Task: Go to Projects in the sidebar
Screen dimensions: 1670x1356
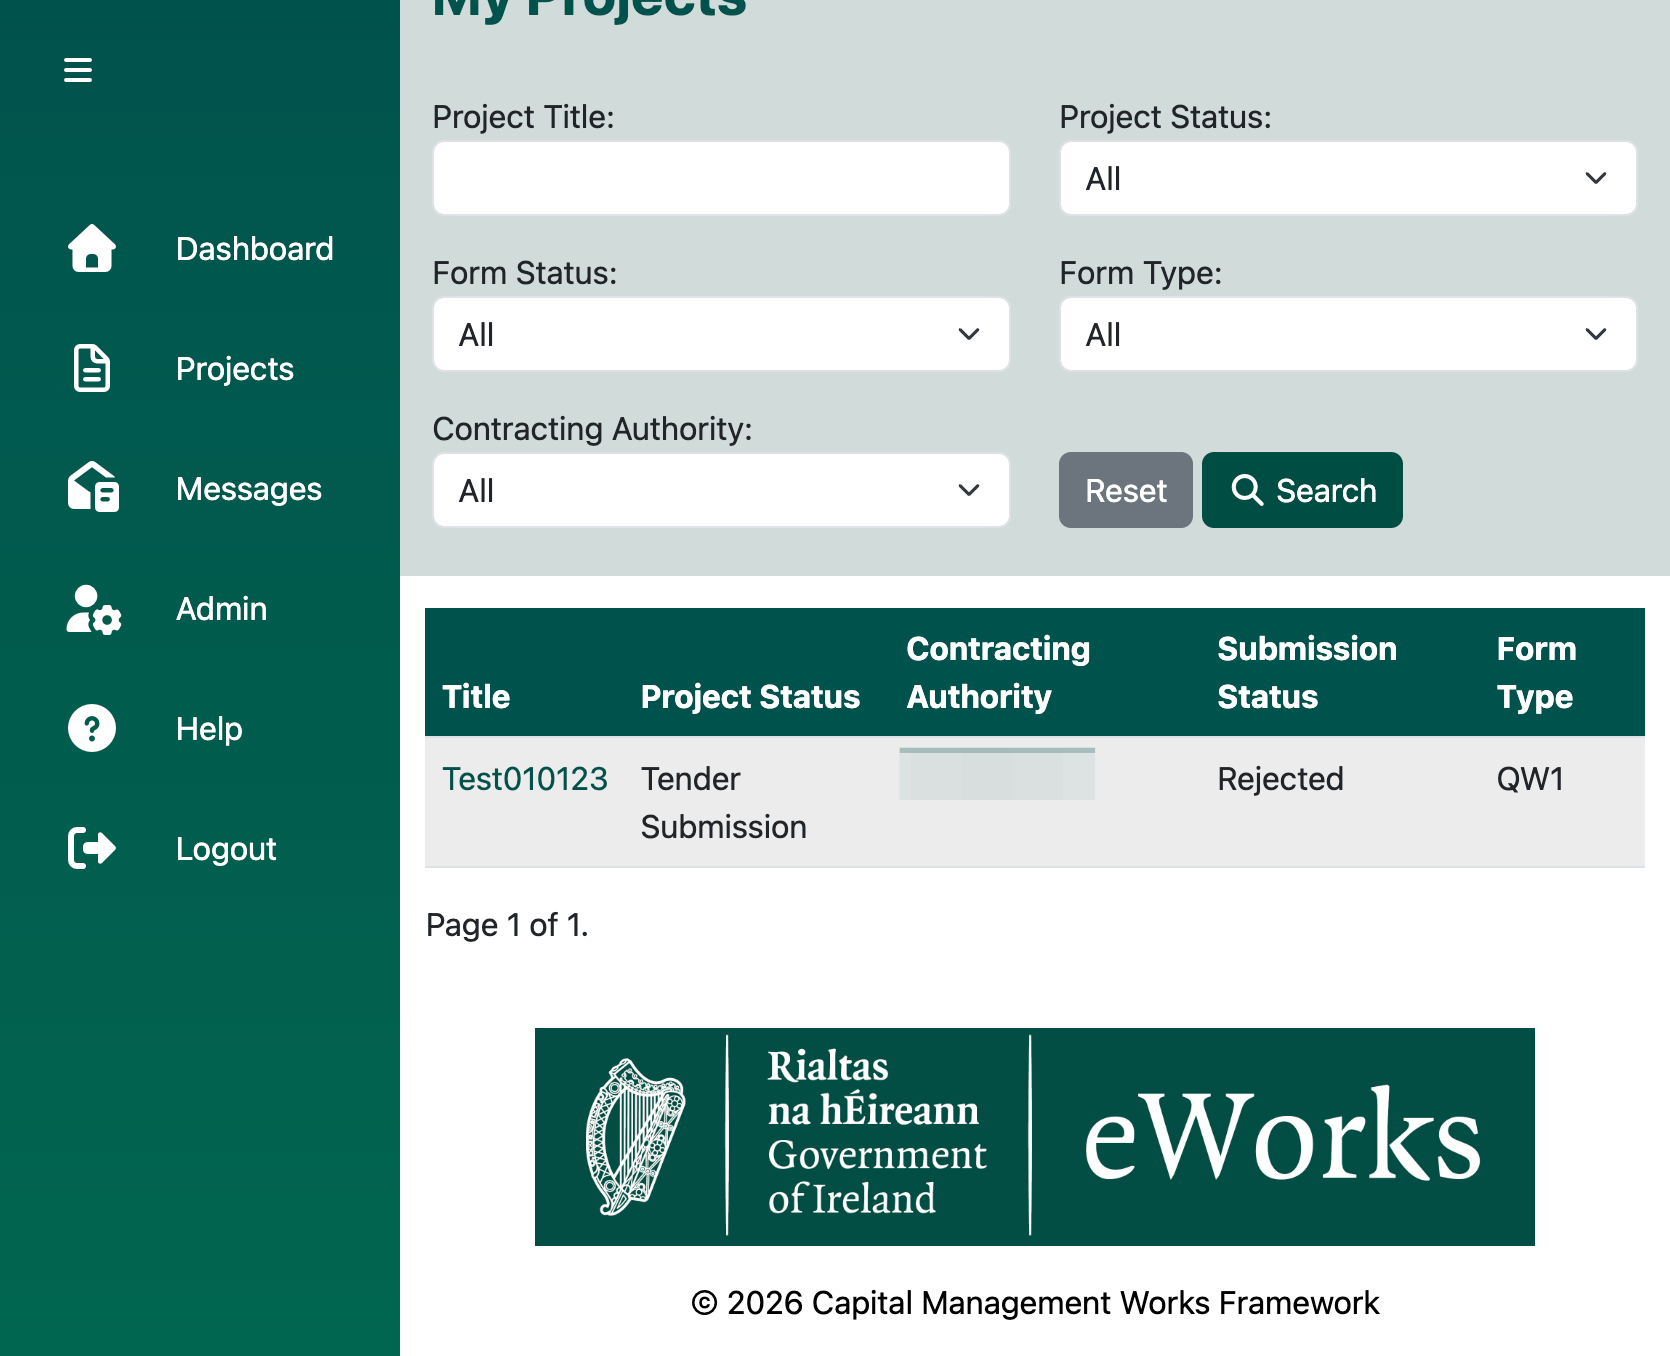Action: (x=235, y=368)
